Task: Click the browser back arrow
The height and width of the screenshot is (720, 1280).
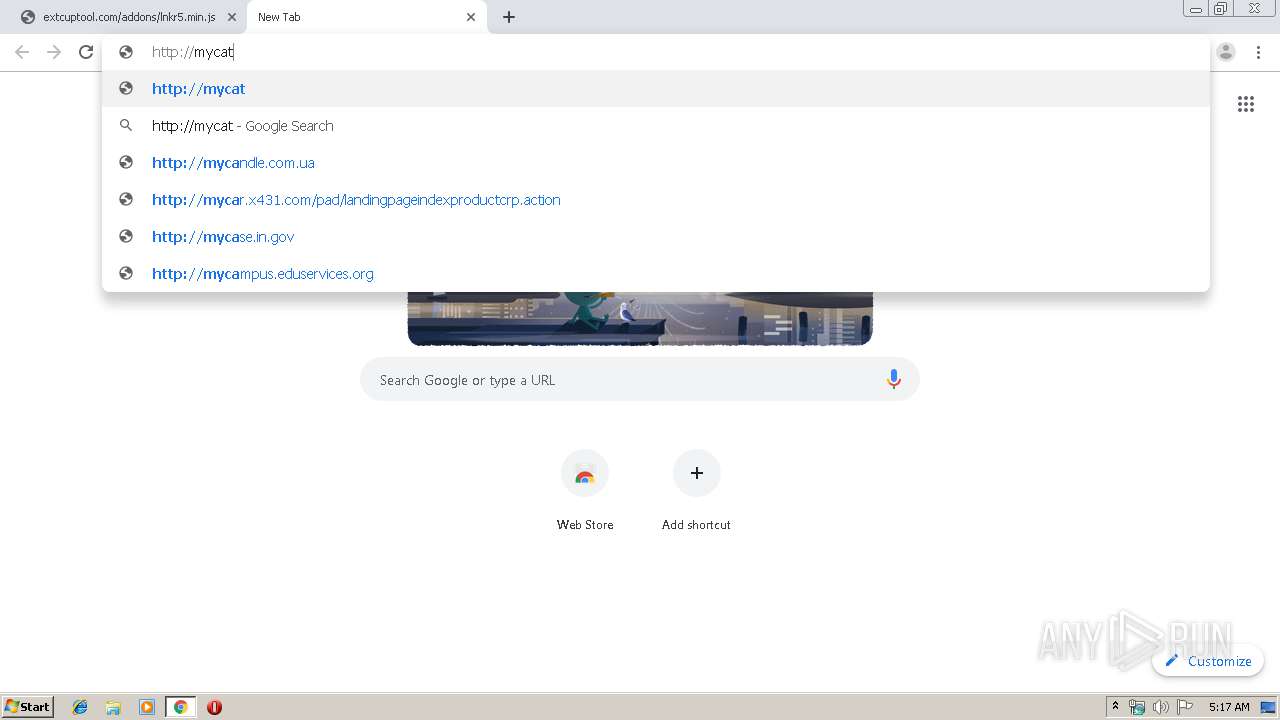Action: pyautogui.click(x=22, y=52)
